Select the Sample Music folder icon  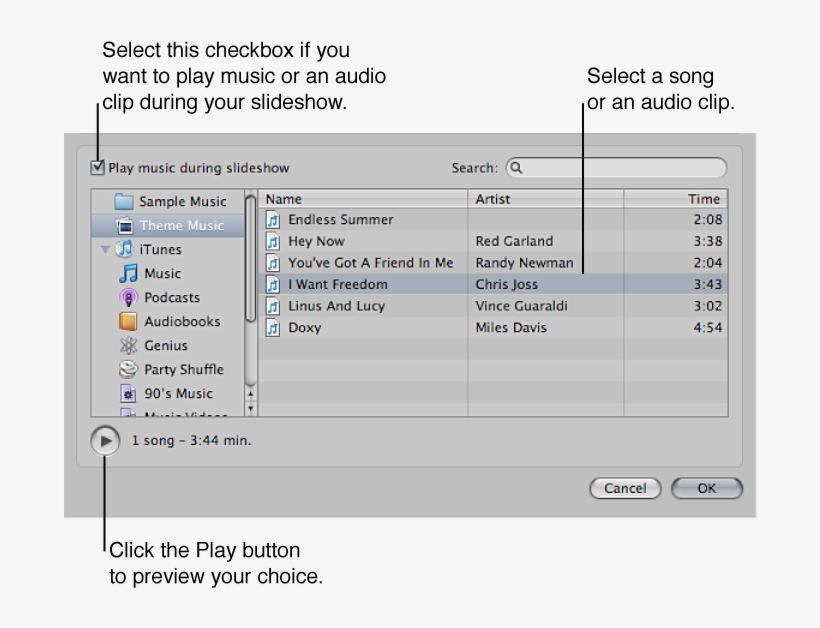click(x=124, y=201)
